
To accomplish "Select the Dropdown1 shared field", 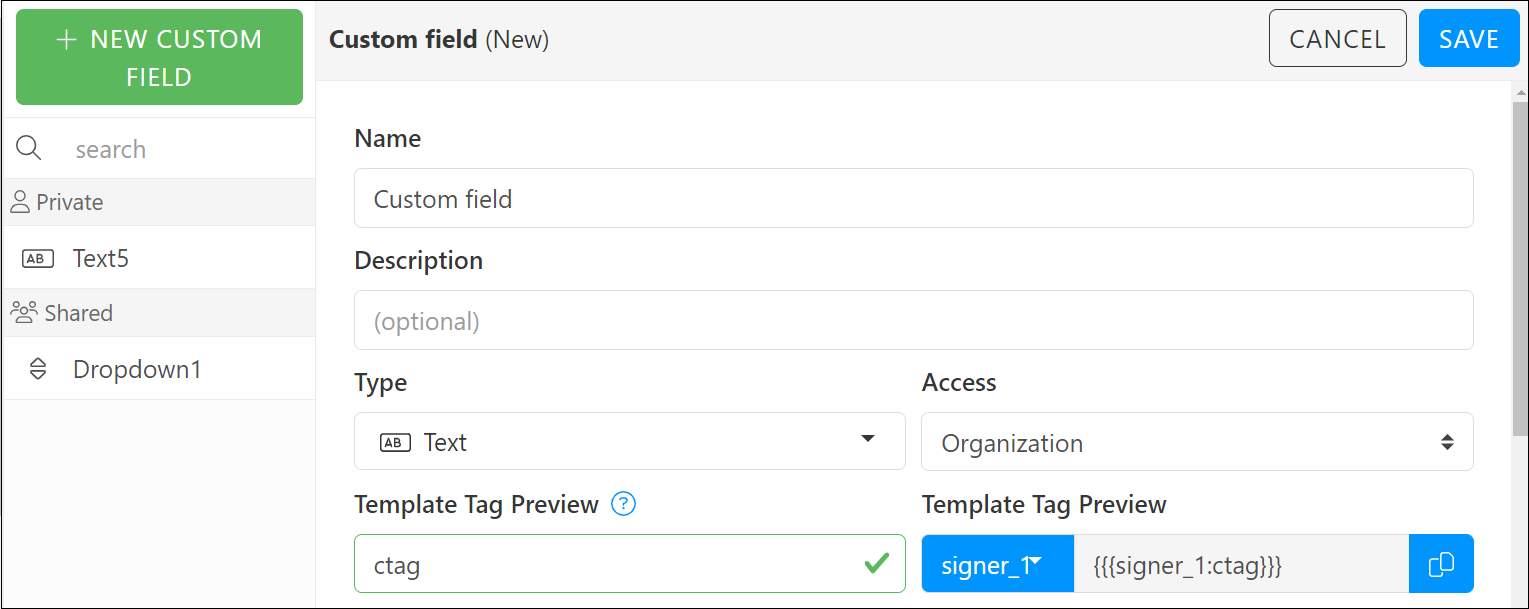I will tap(135, 369).
